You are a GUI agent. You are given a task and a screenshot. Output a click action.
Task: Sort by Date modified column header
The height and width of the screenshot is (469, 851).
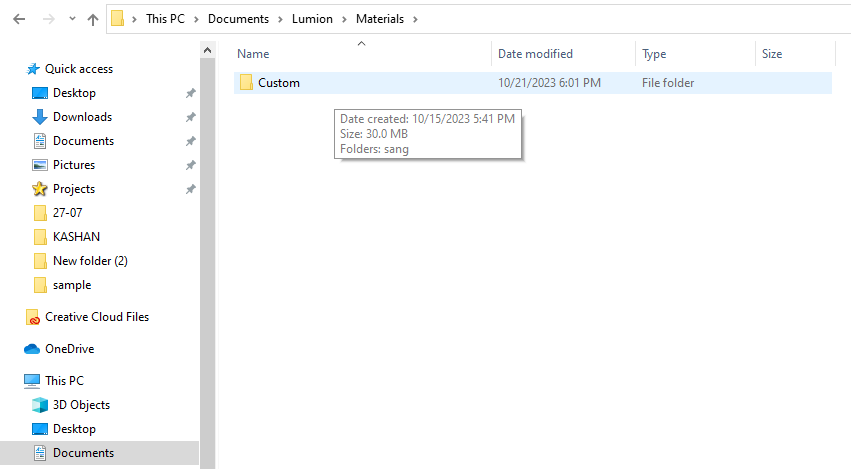coord(535,54)
